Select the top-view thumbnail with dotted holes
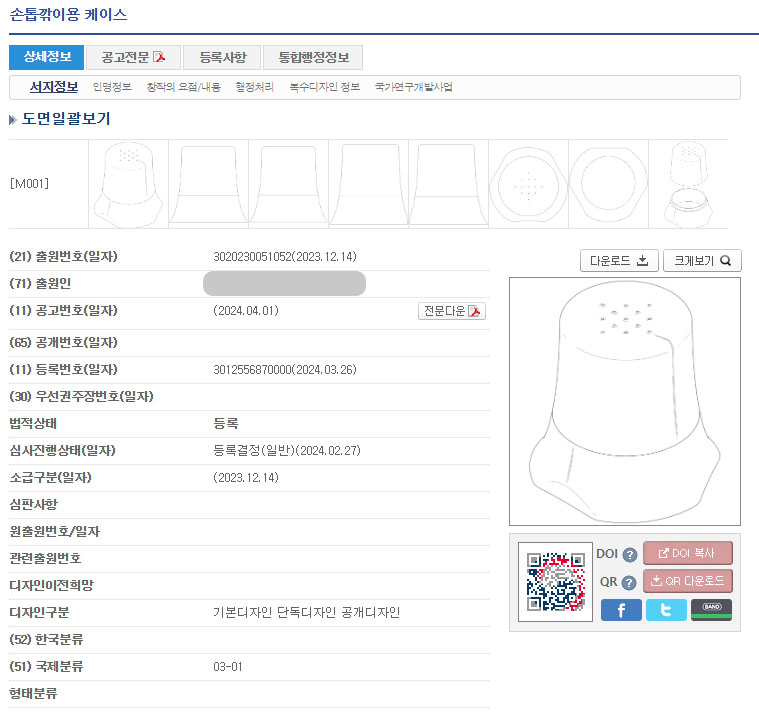Image resolution: width=759 pixels, height=724 pixels. (x=532, y=184)
